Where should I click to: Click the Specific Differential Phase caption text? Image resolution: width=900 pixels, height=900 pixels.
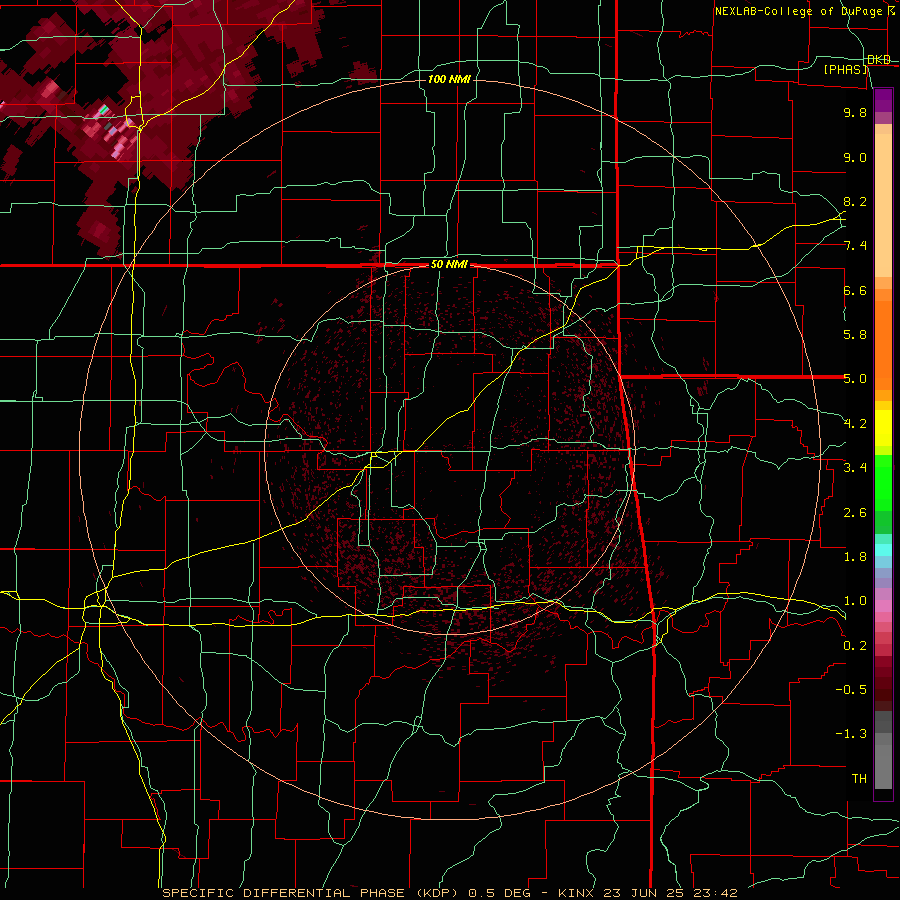[449, 893]
